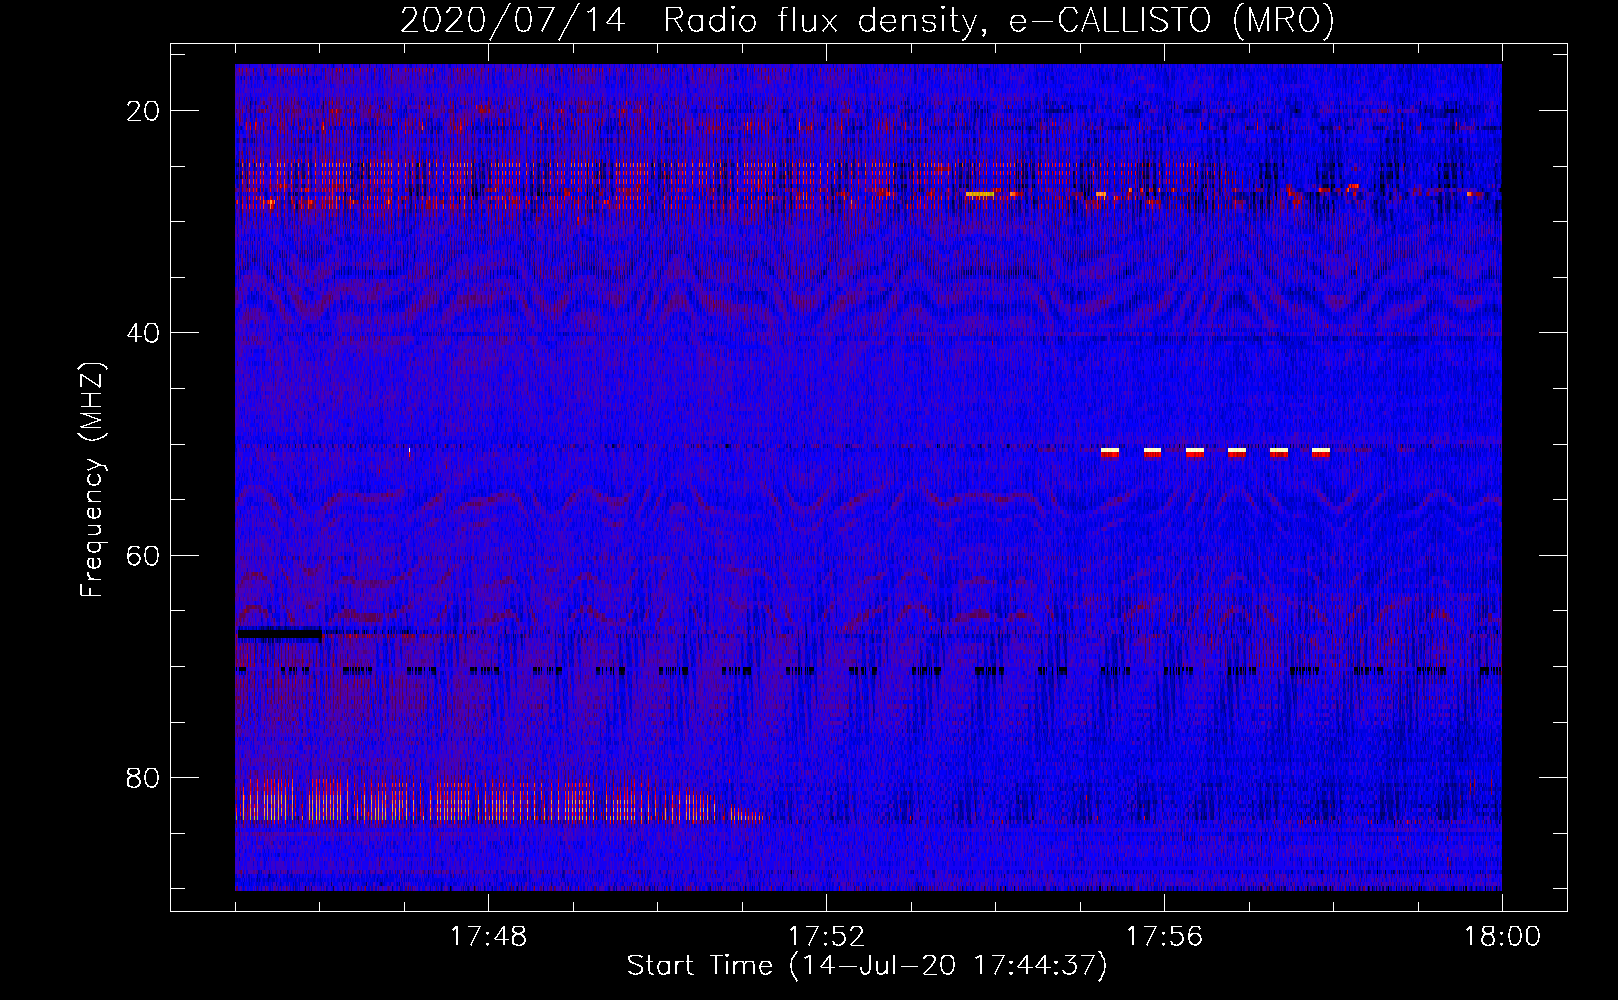The image size is (1618, 1000).
Task: Click the plot title '2020/07/14 Radio flux density, e-CALLISTO (MRO)'
Action: pos(867,20)
